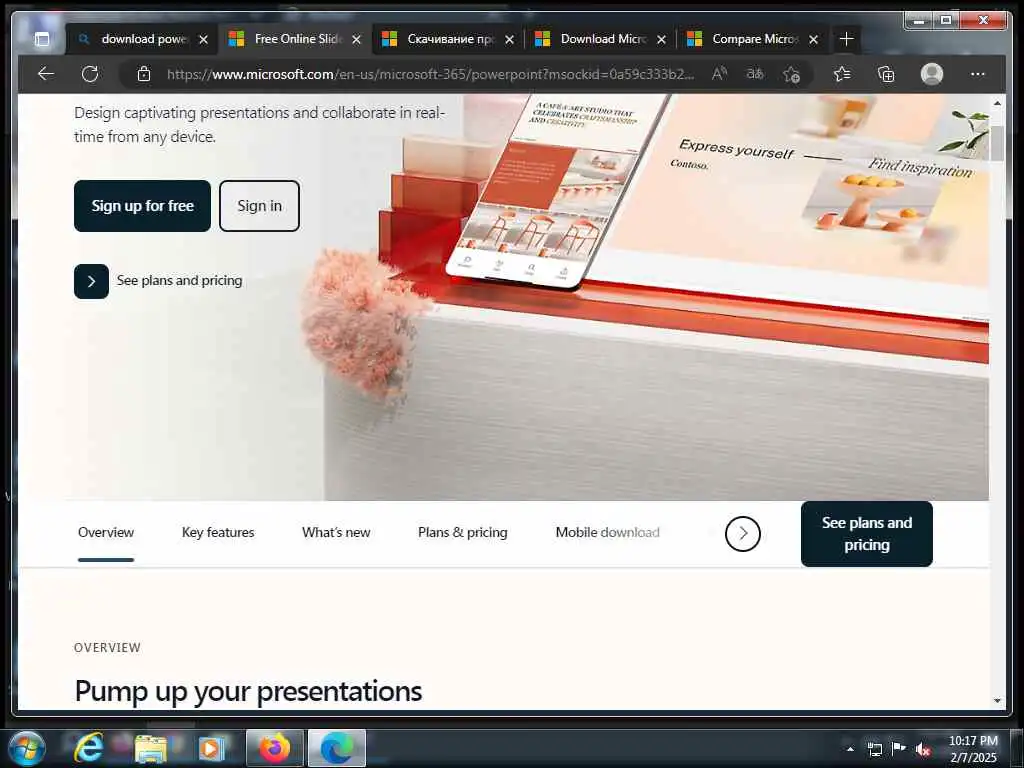Add this page to favorites star icon
The height and width of the screenshot is (768, 1024).
click(x=792, y=74)
